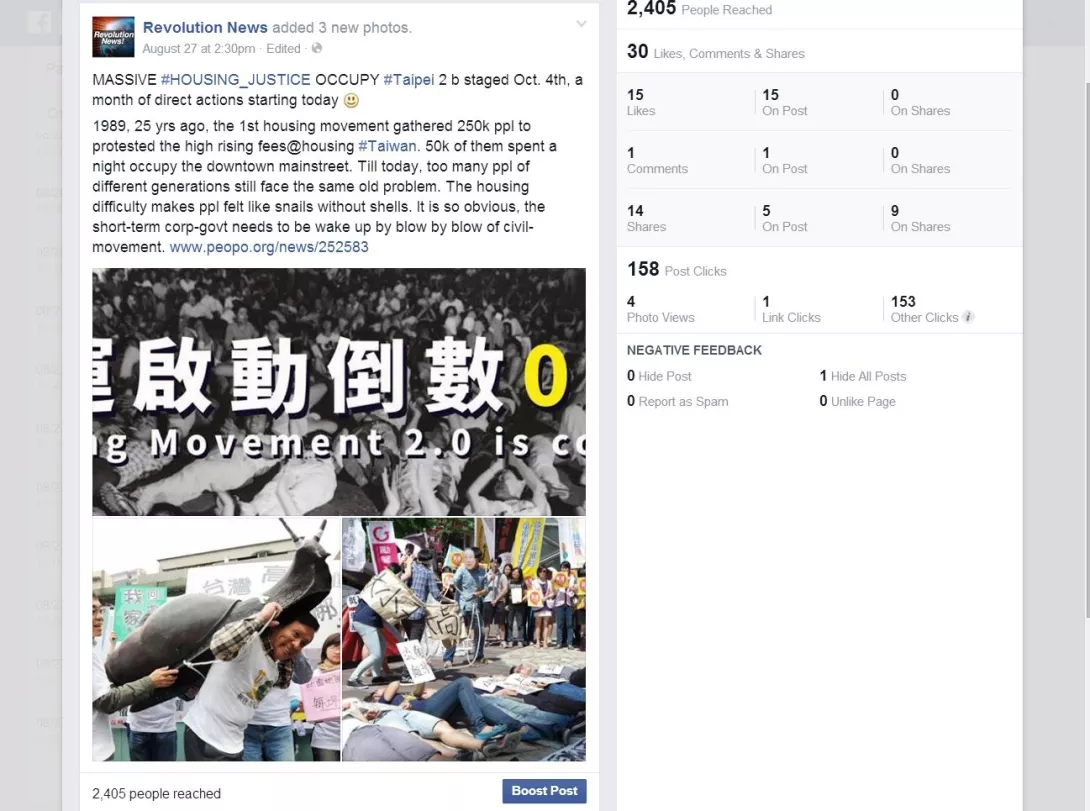The image size is (1090, 811).
Task: Click the 2,405 people reached text
Action: coord(156,794)
